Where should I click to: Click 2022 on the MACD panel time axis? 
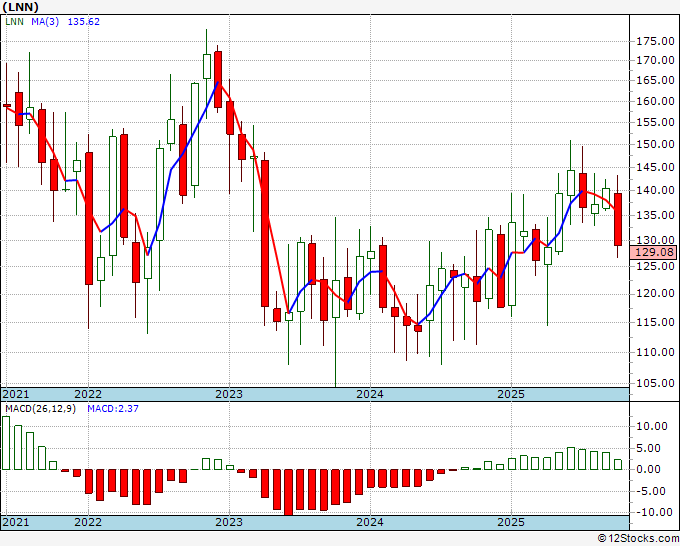pos(88,522)
